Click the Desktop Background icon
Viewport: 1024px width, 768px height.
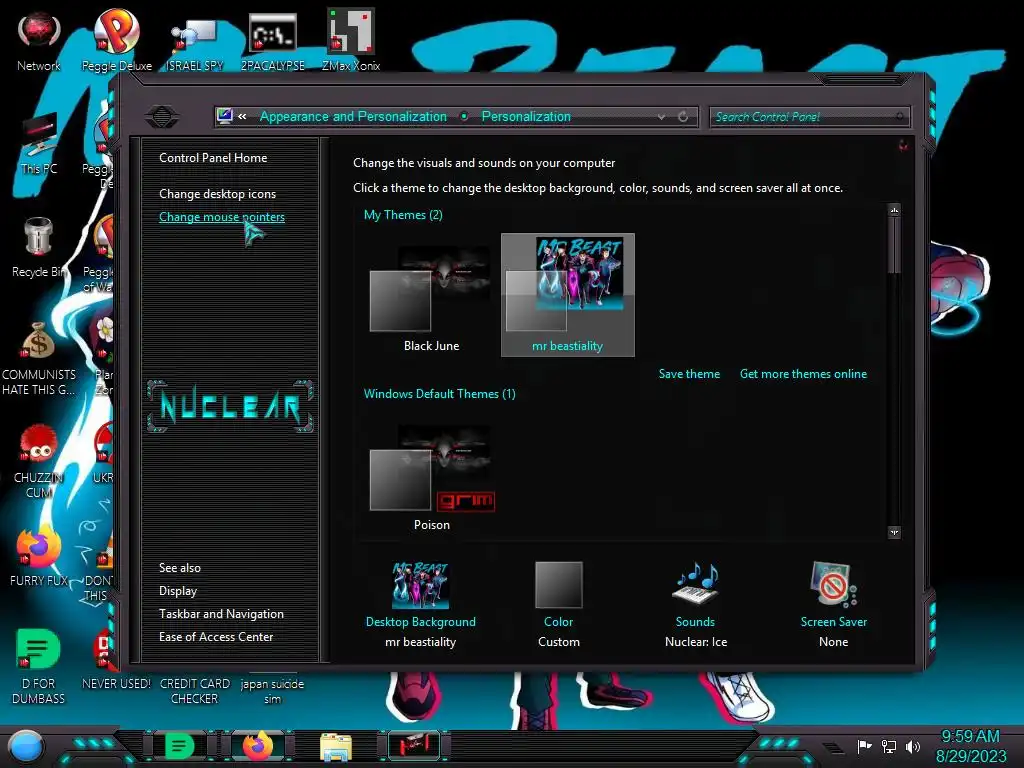(421, 585)
